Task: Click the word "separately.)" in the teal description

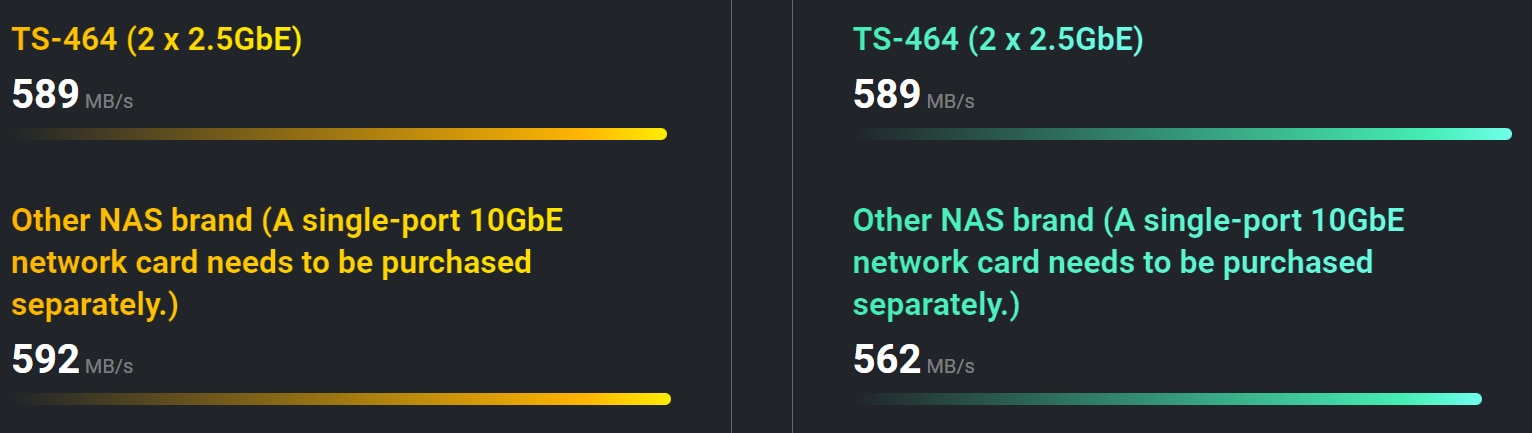Action: click(936, 305)
